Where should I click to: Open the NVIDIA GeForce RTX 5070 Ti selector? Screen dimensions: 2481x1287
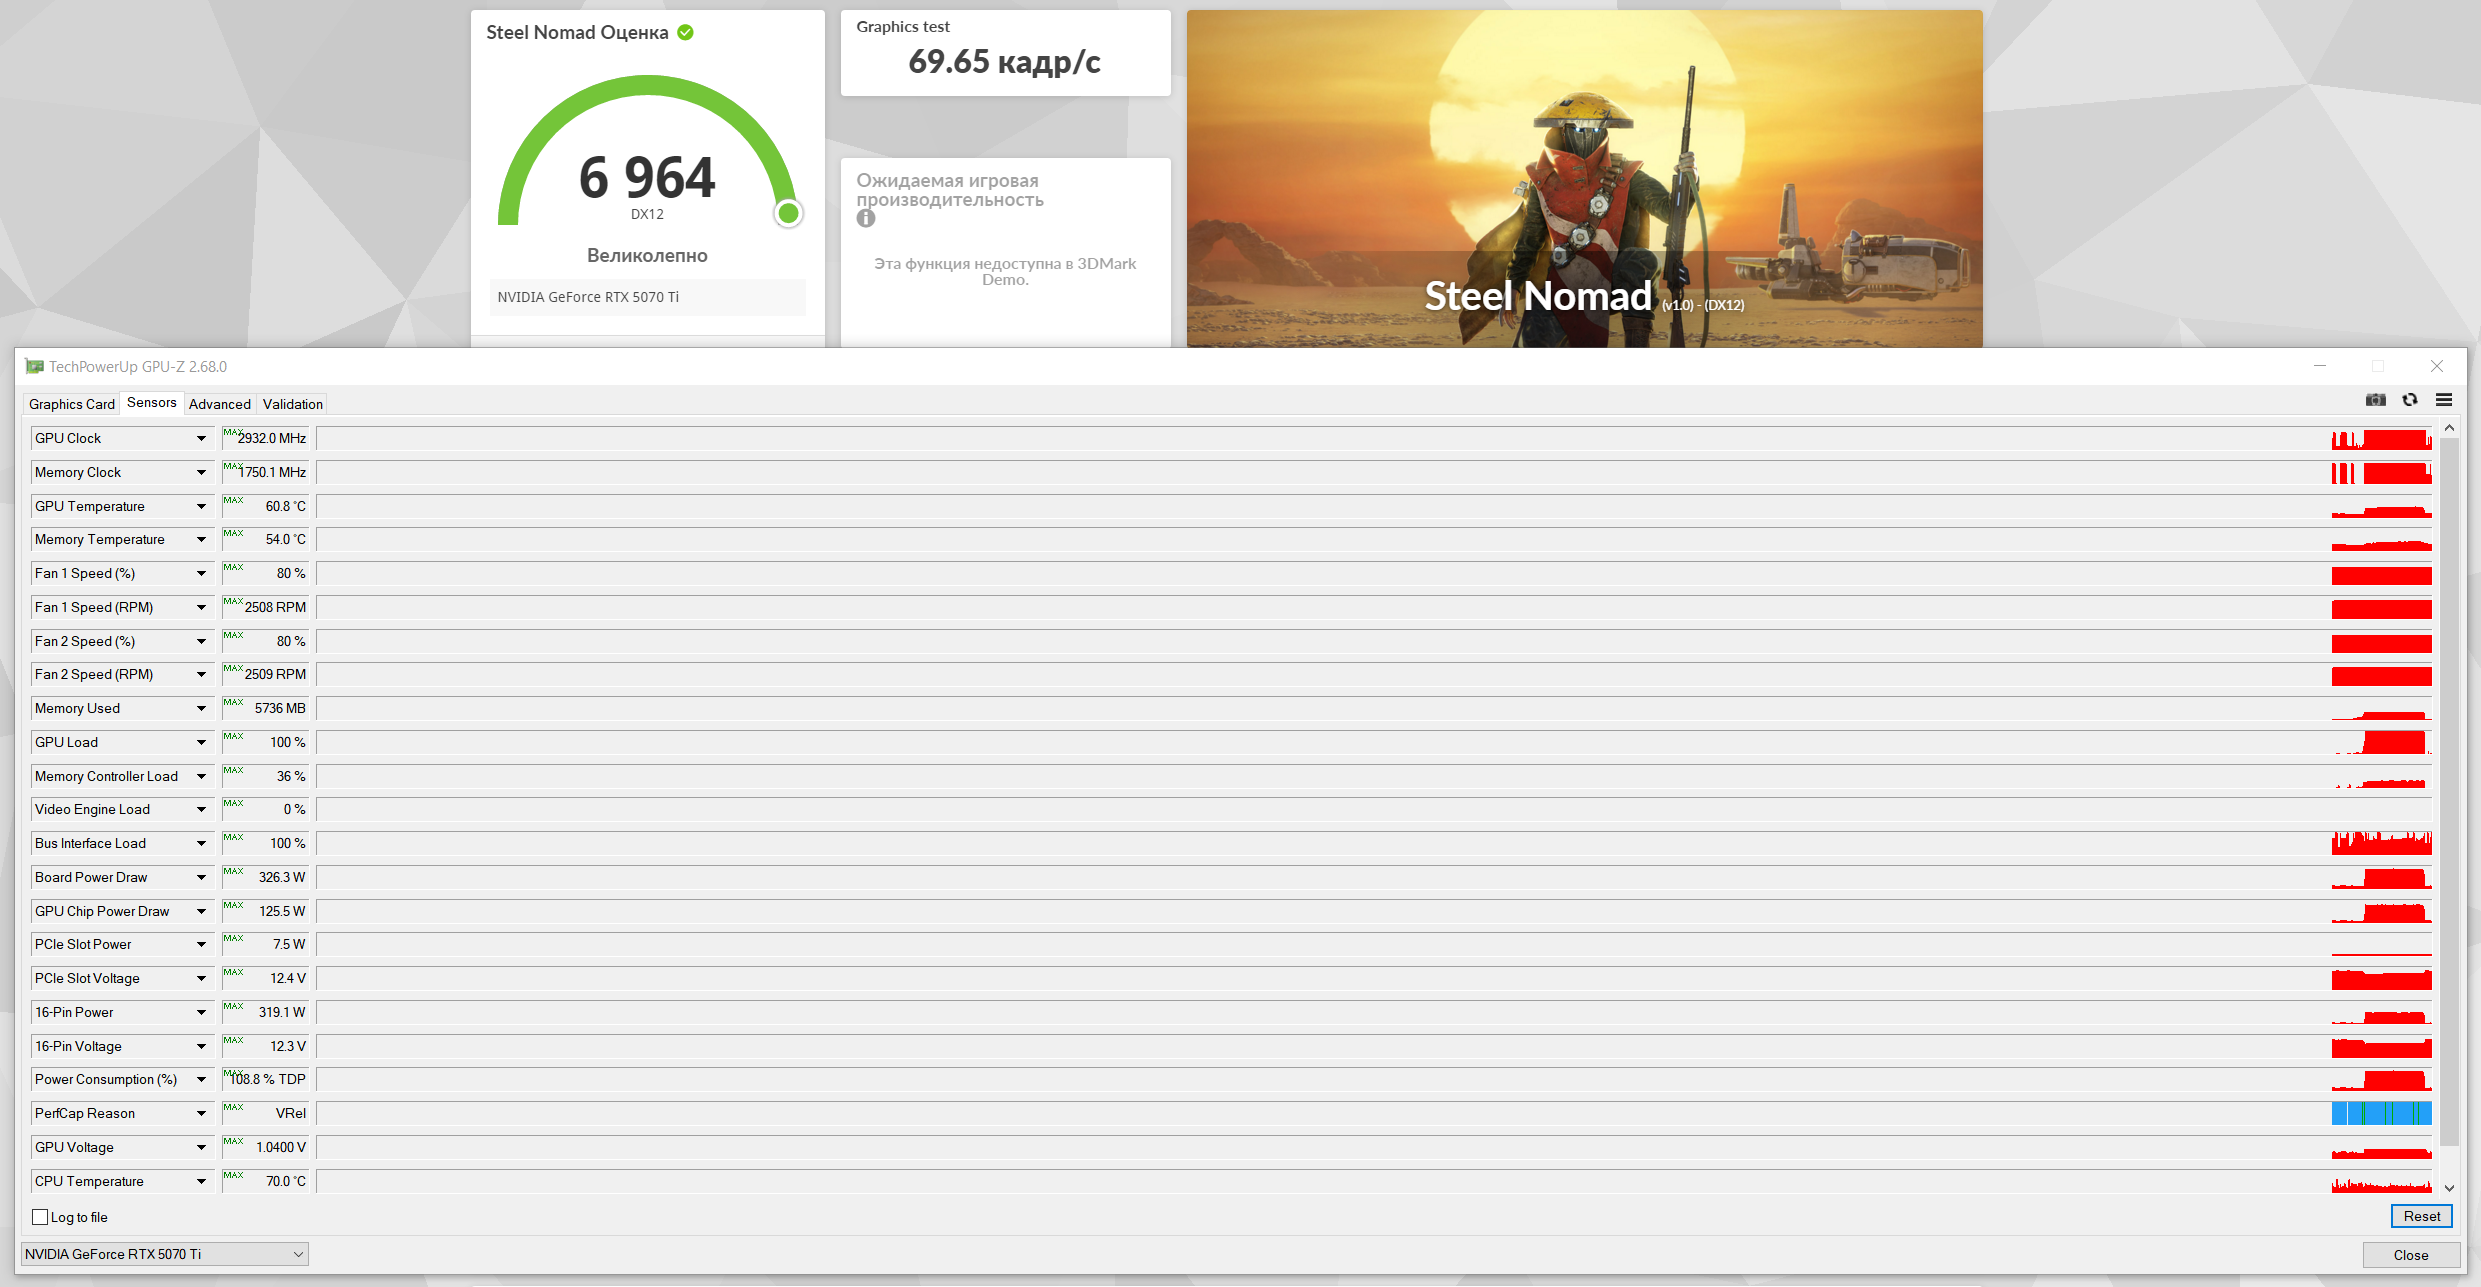pos(165,1254)
